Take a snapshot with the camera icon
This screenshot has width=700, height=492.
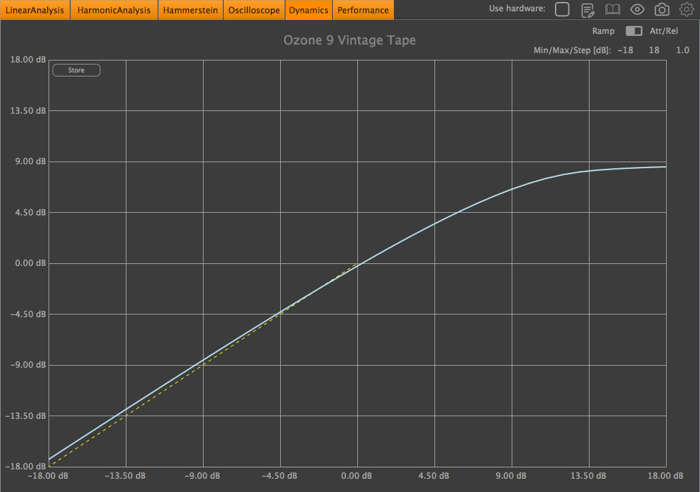pos(662,9)
